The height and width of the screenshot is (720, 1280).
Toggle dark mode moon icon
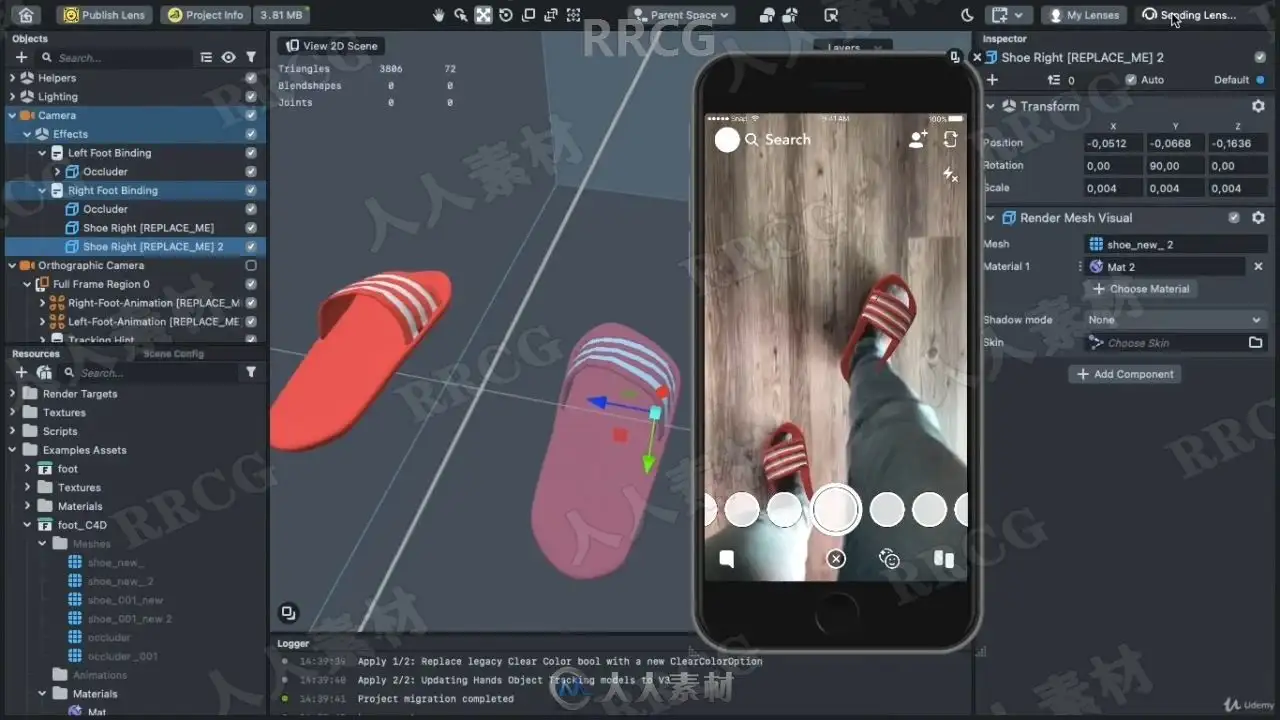pyautogui.click(x=967, y=15)
